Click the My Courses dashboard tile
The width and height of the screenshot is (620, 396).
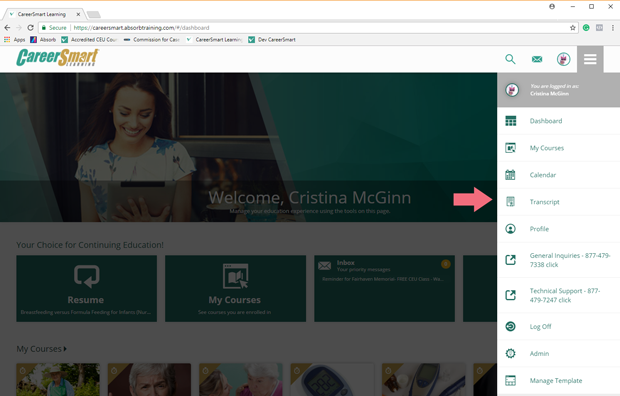coord(235,288)
